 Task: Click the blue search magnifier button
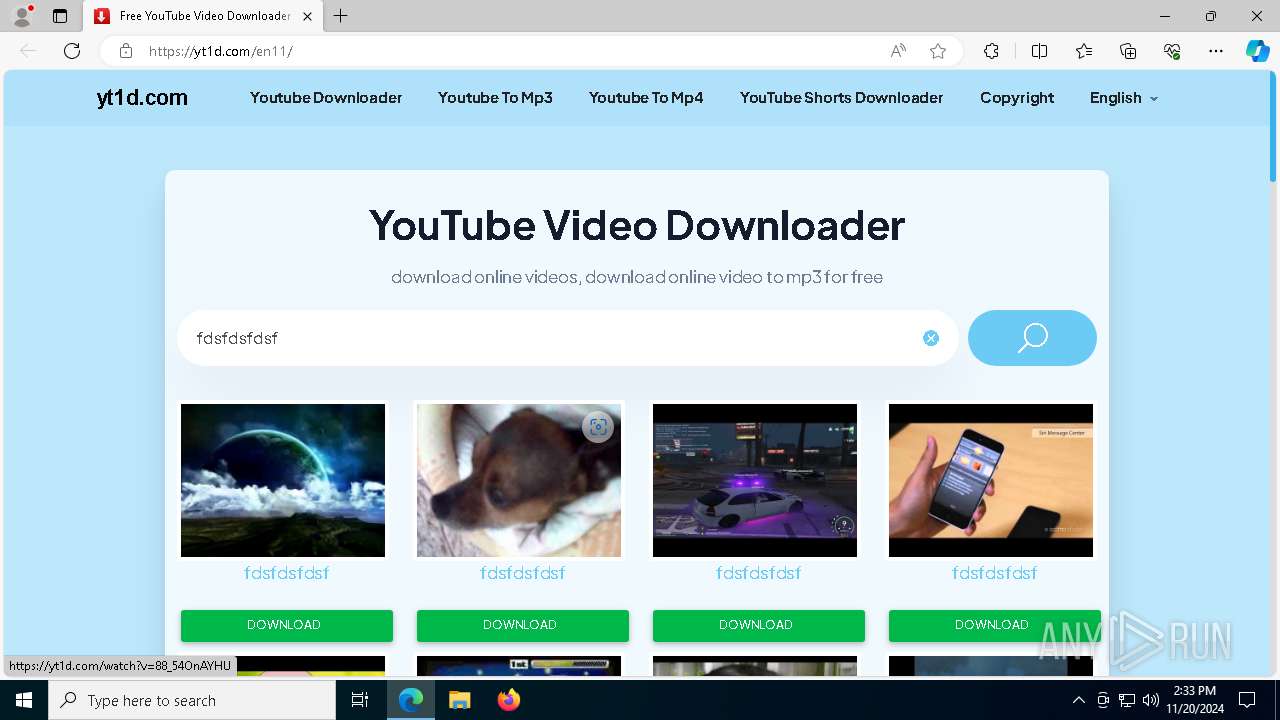tap(1032, 338)
